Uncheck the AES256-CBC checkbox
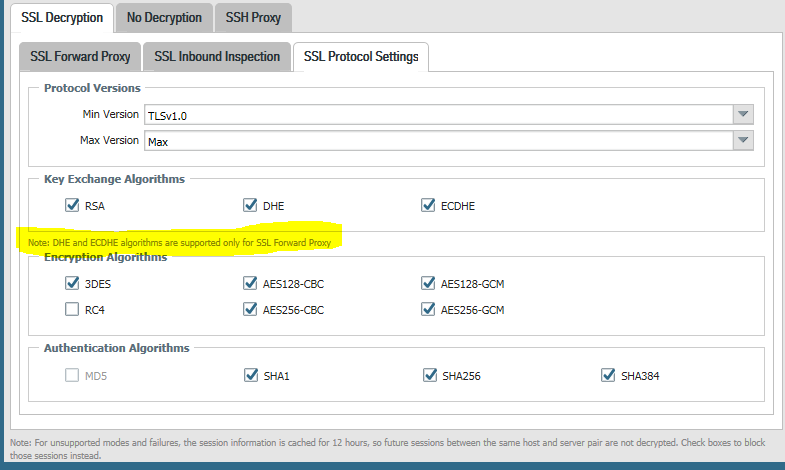The height and width of the screenshot is (470, 785). [250, 309]
